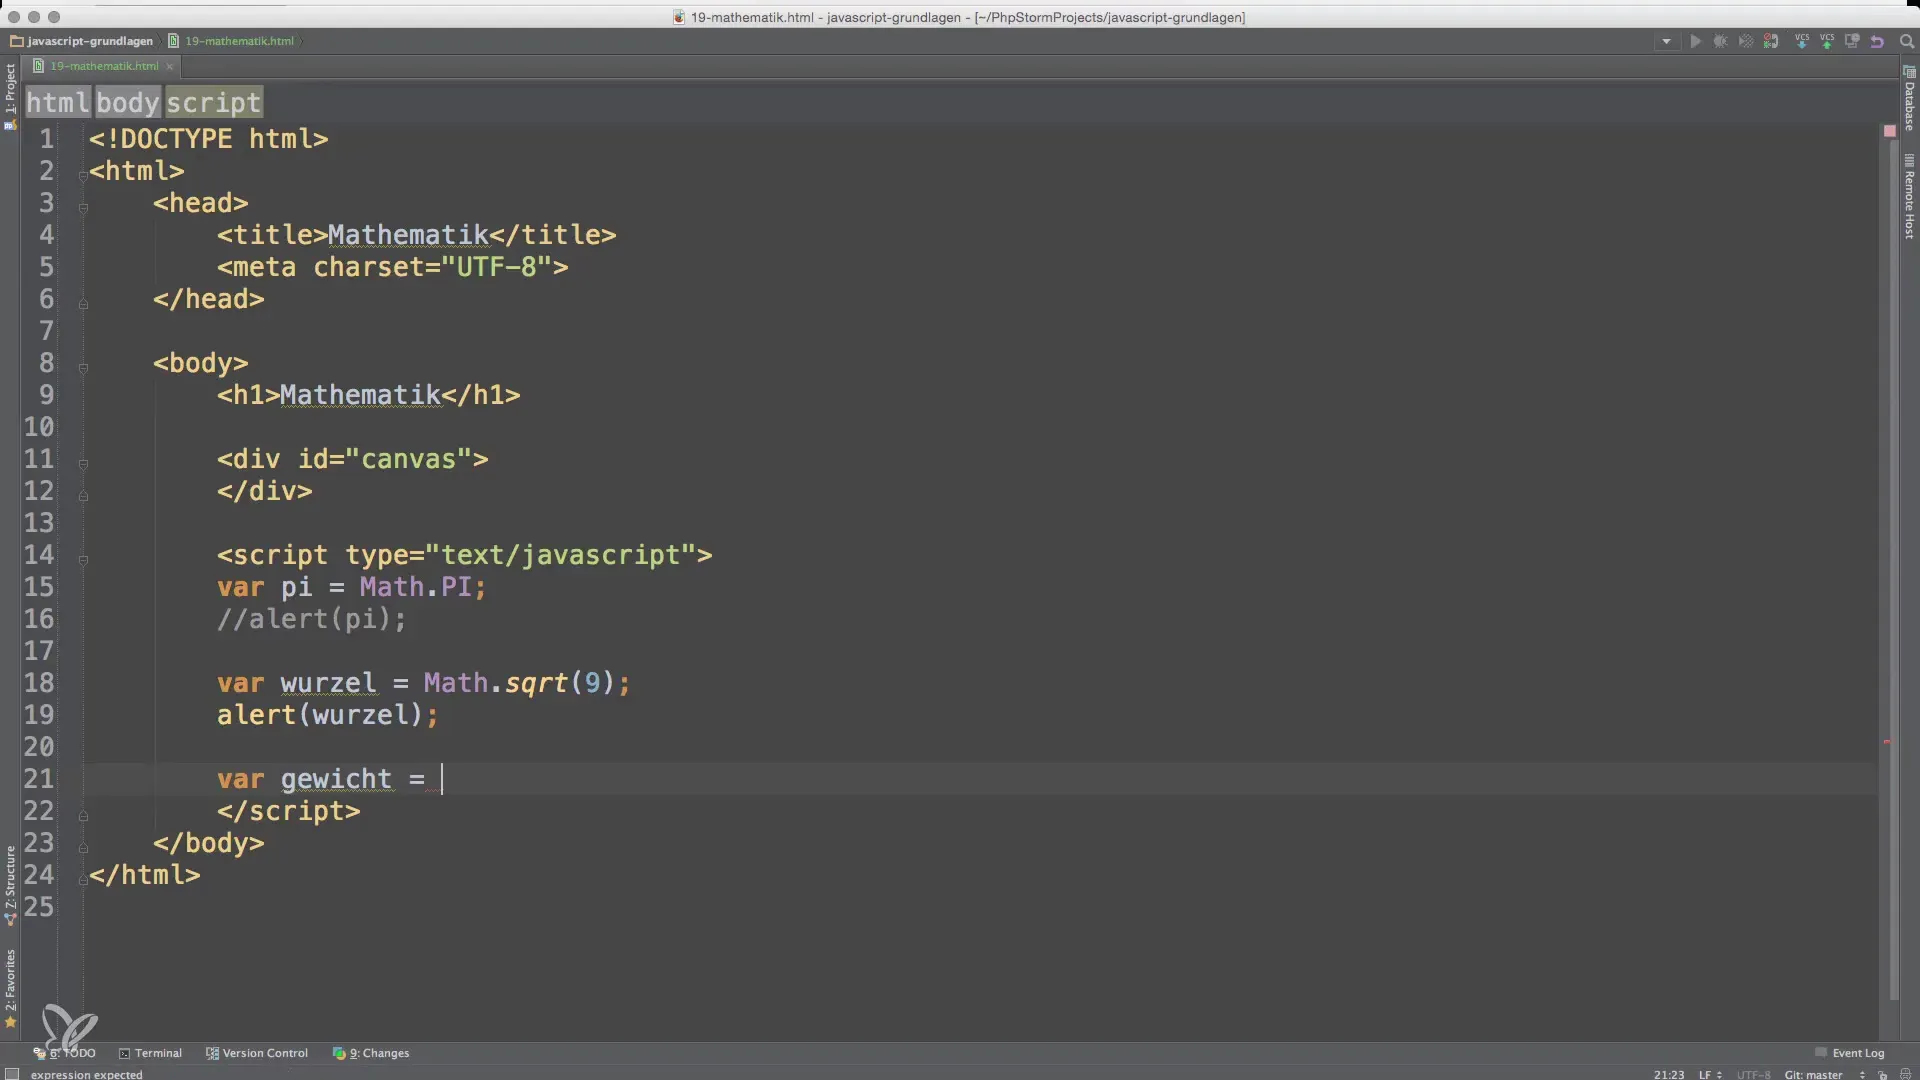Start the Debug bug icon

click(1720, 42)
